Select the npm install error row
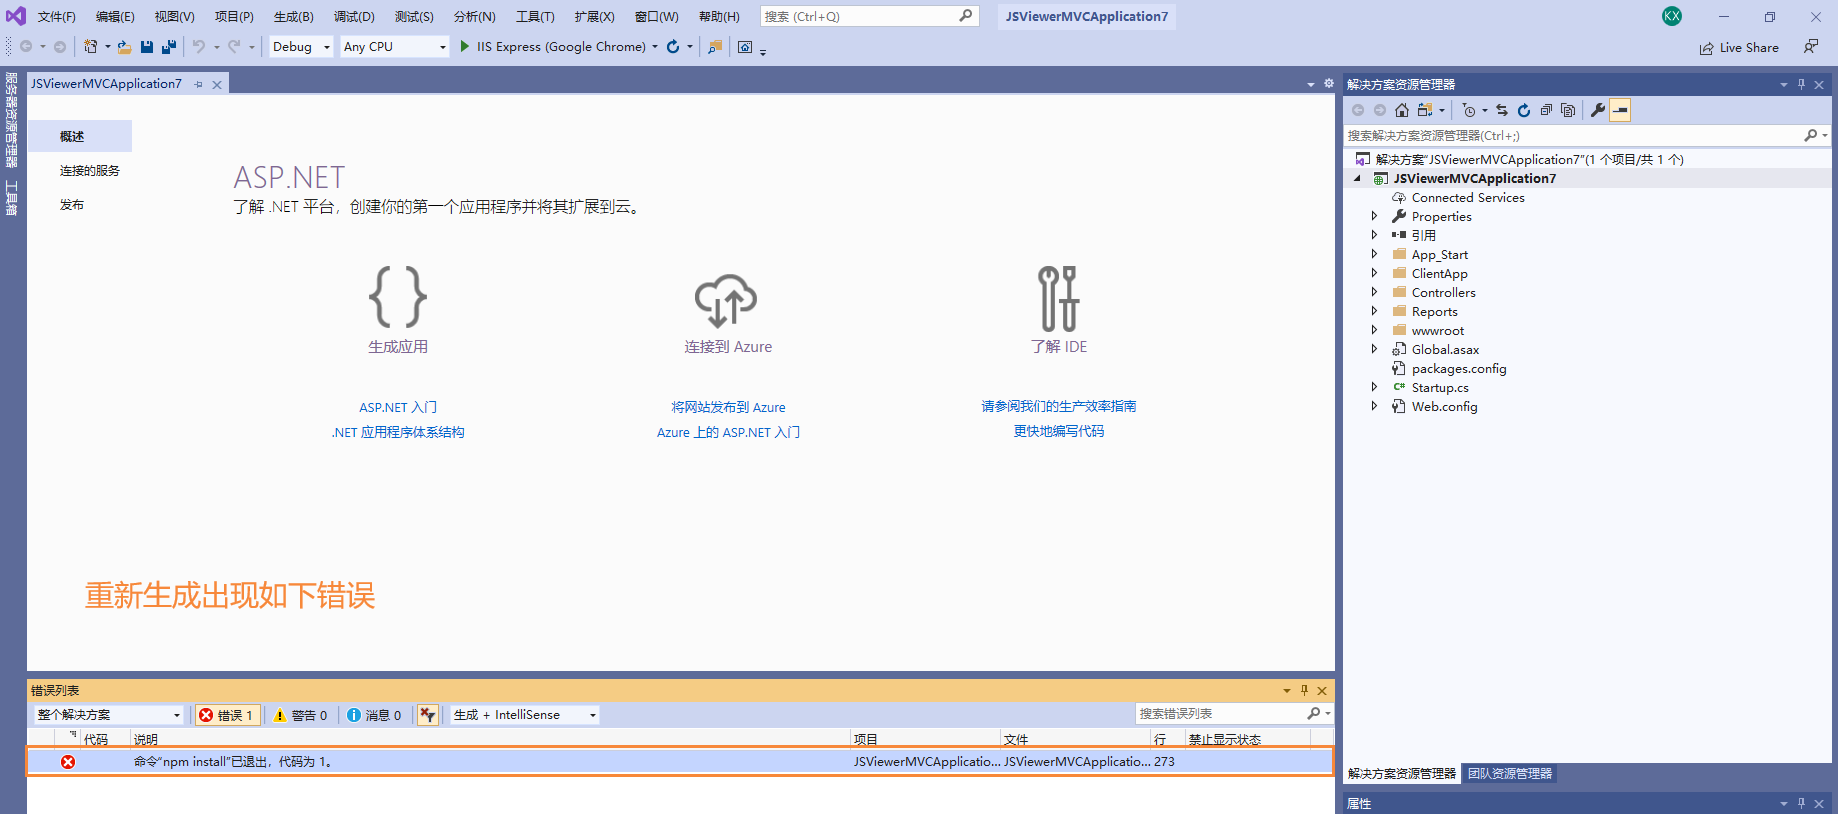The width and height of the screenshot is (1838, 814). tap(680, 761)
